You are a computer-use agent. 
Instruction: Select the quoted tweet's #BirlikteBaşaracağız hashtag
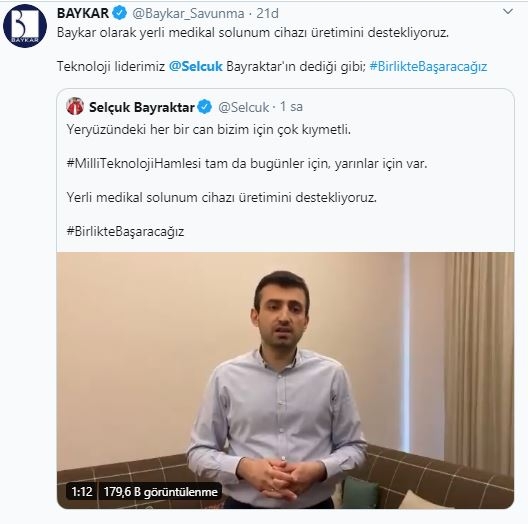125,232
